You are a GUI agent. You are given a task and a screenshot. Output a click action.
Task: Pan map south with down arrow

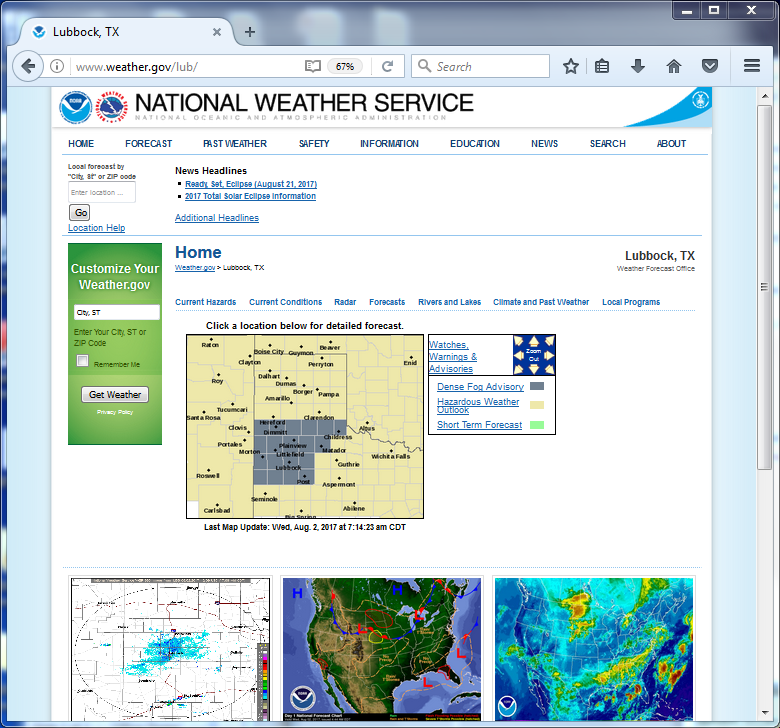click(534, 369)
